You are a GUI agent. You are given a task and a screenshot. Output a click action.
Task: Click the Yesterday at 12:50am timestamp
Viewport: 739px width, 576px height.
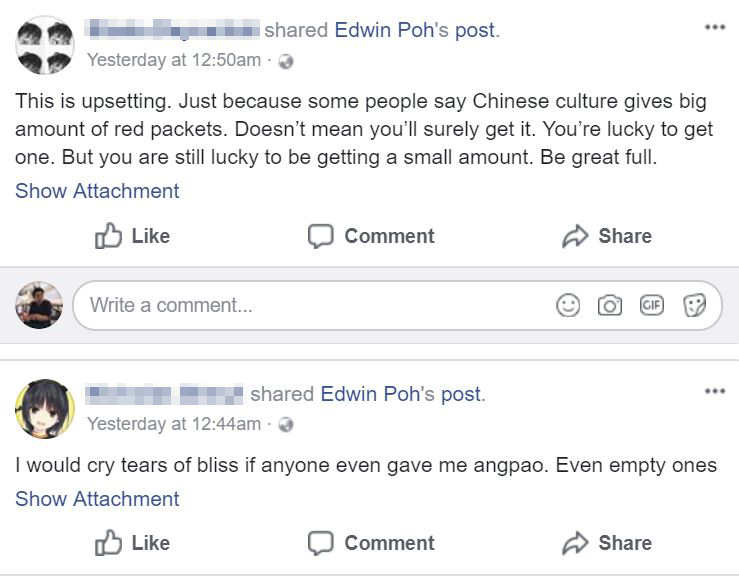tap(174, 60)
